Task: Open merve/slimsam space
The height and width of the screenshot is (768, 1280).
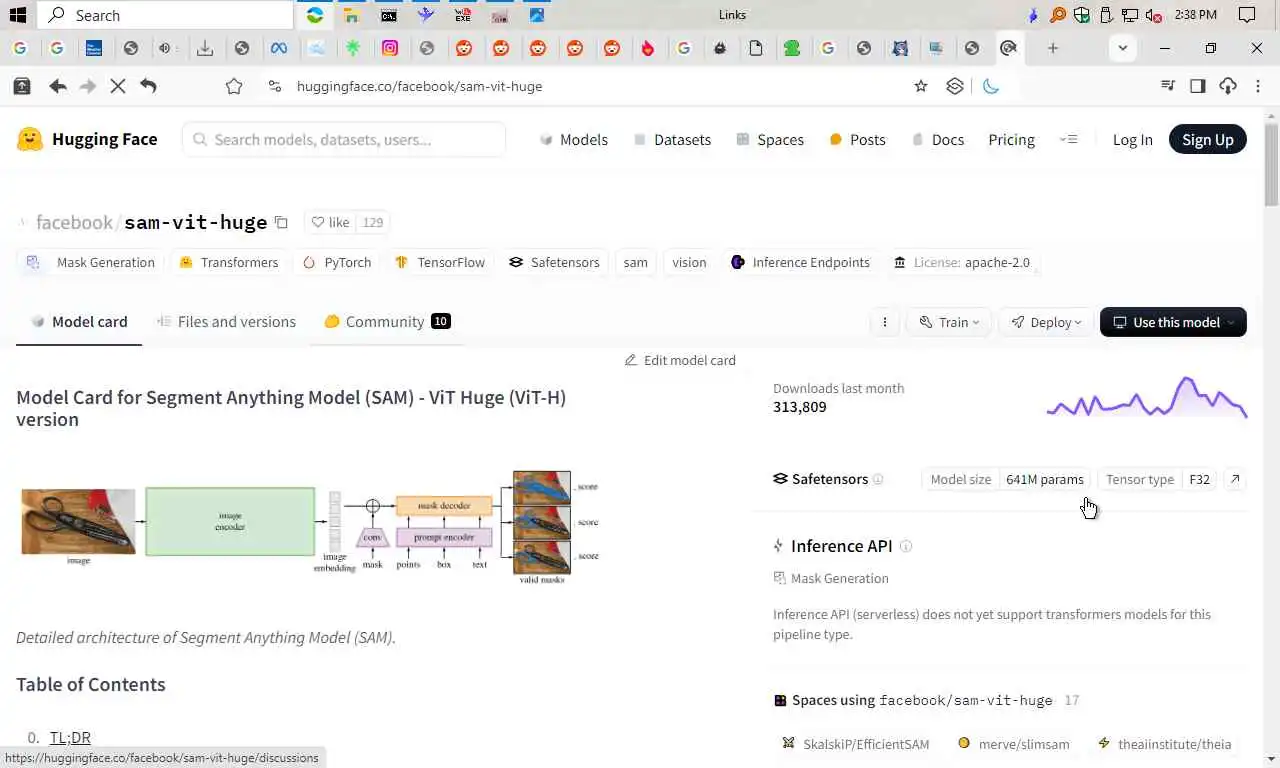Action: pos(1014,744)
